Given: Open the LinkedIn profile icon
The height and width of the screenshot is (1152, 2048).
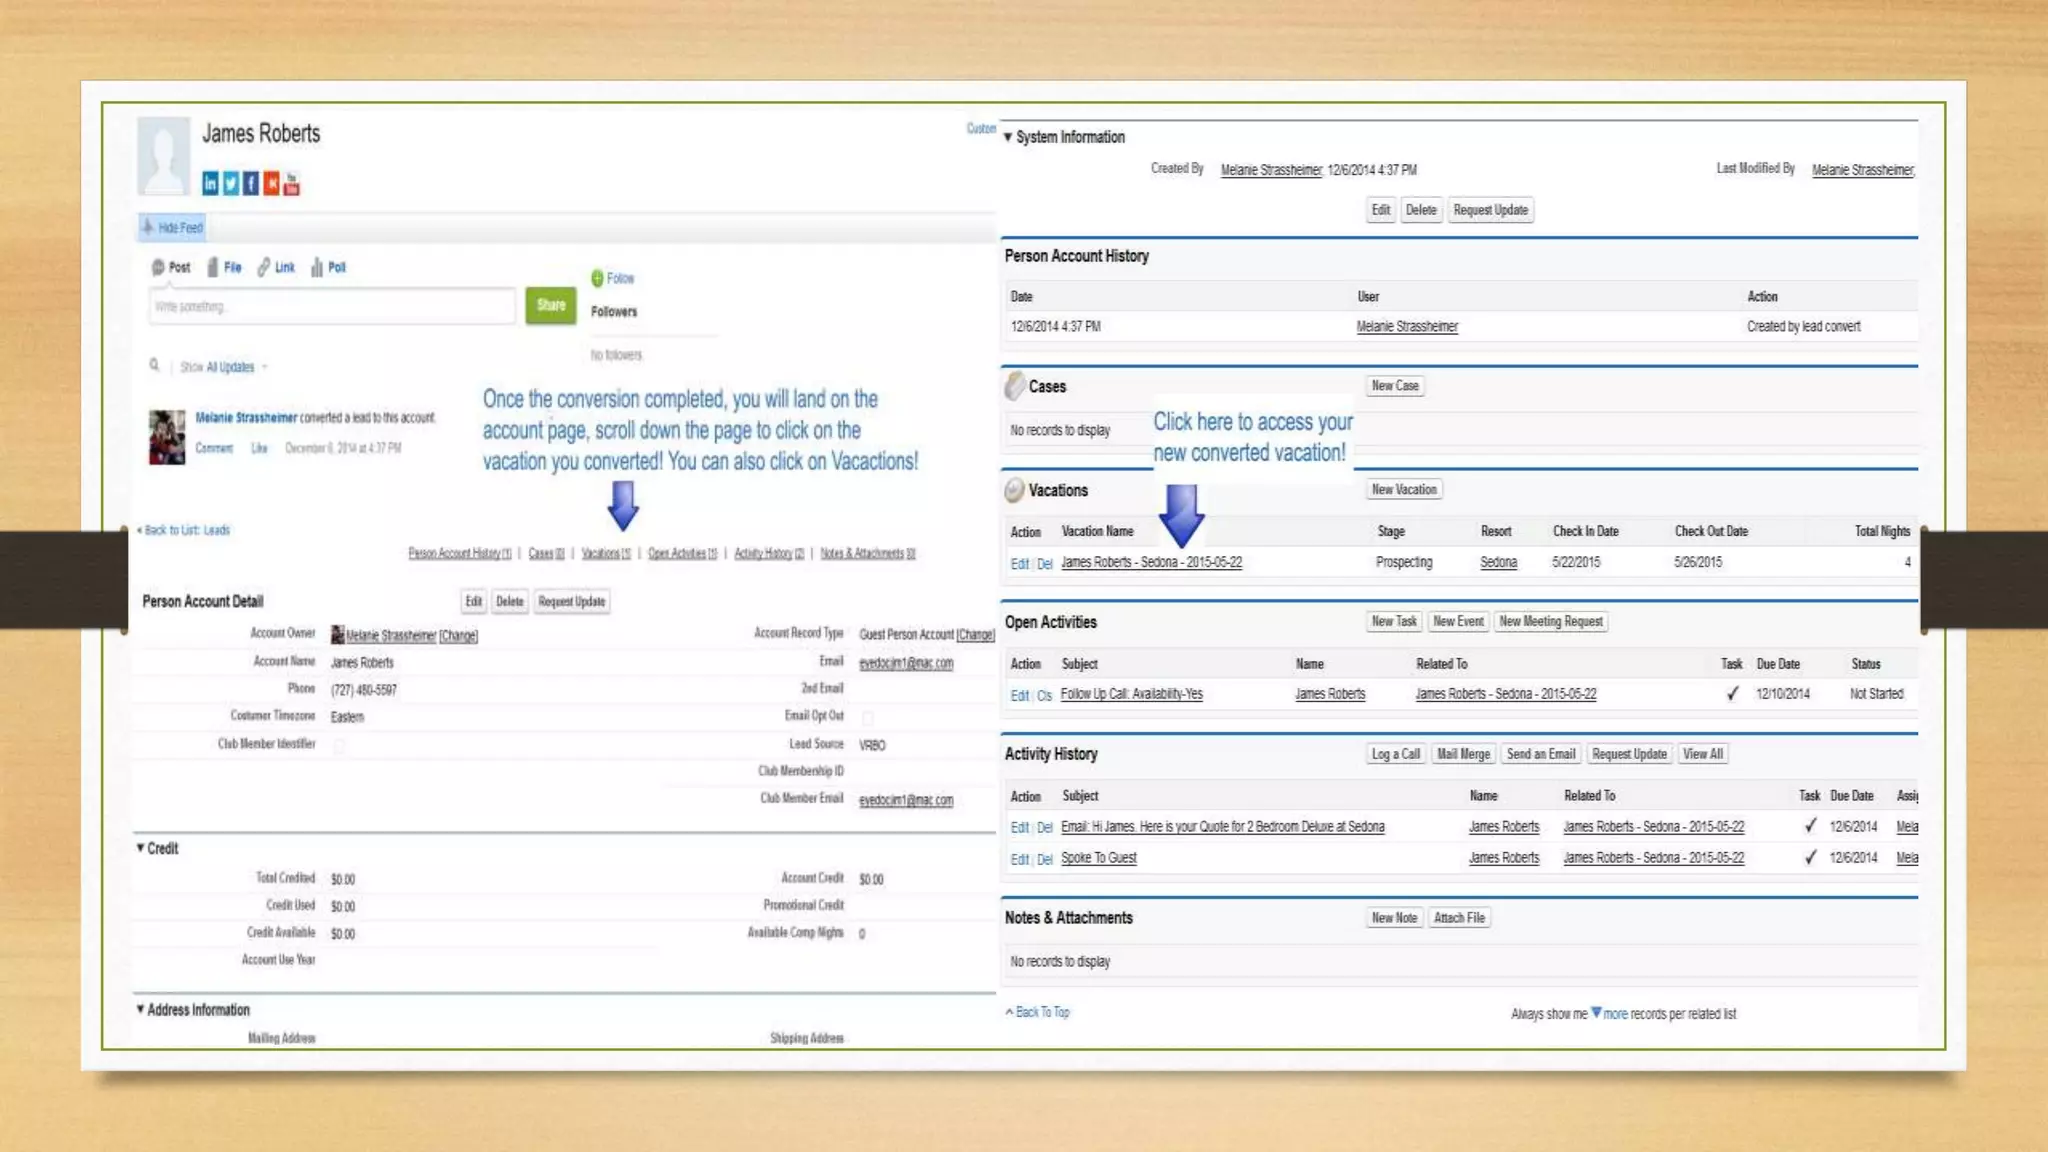Looking at the screenshot, I should click(x=210, y=183).
